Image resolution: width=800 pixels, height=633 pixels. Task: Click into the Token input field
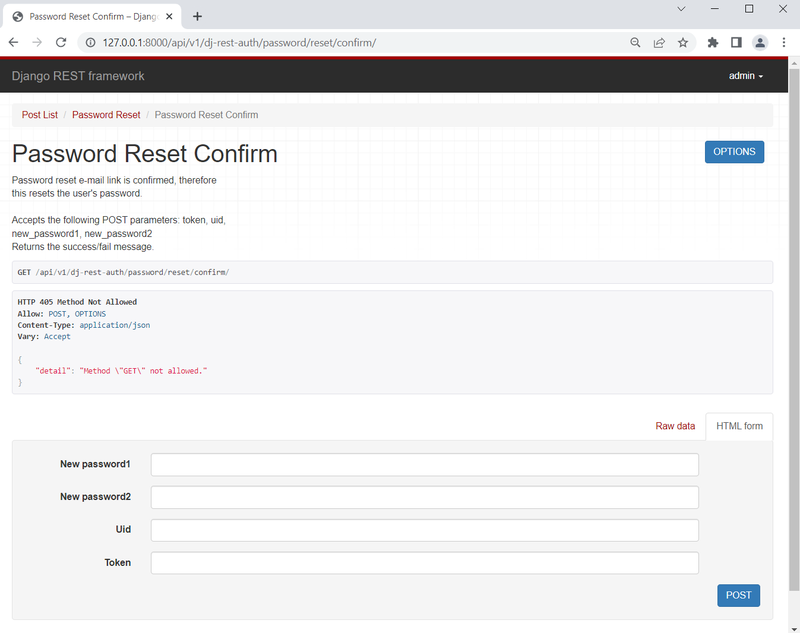[x=424, y=563]
